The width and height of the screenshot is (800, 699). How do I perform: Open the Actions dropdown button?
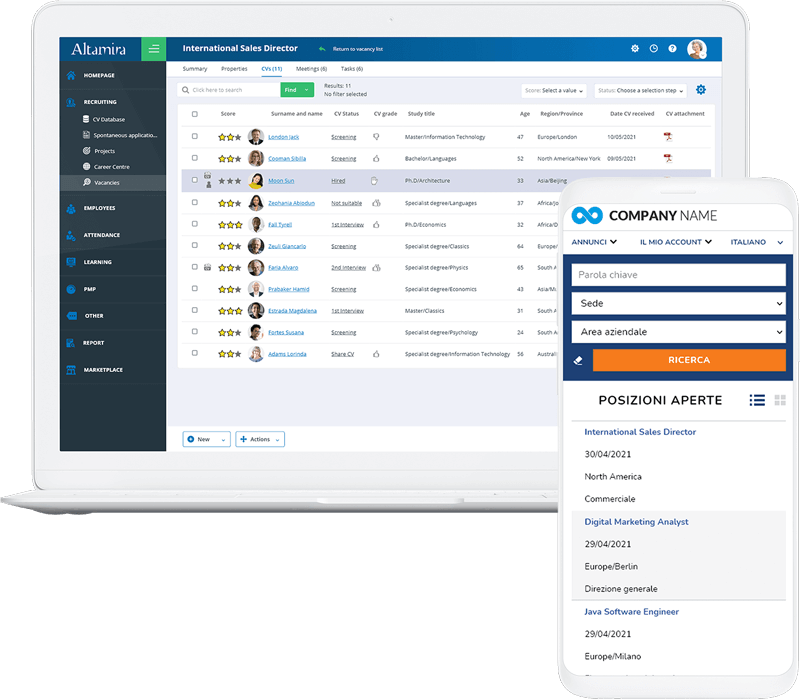(x=260, y=439)
